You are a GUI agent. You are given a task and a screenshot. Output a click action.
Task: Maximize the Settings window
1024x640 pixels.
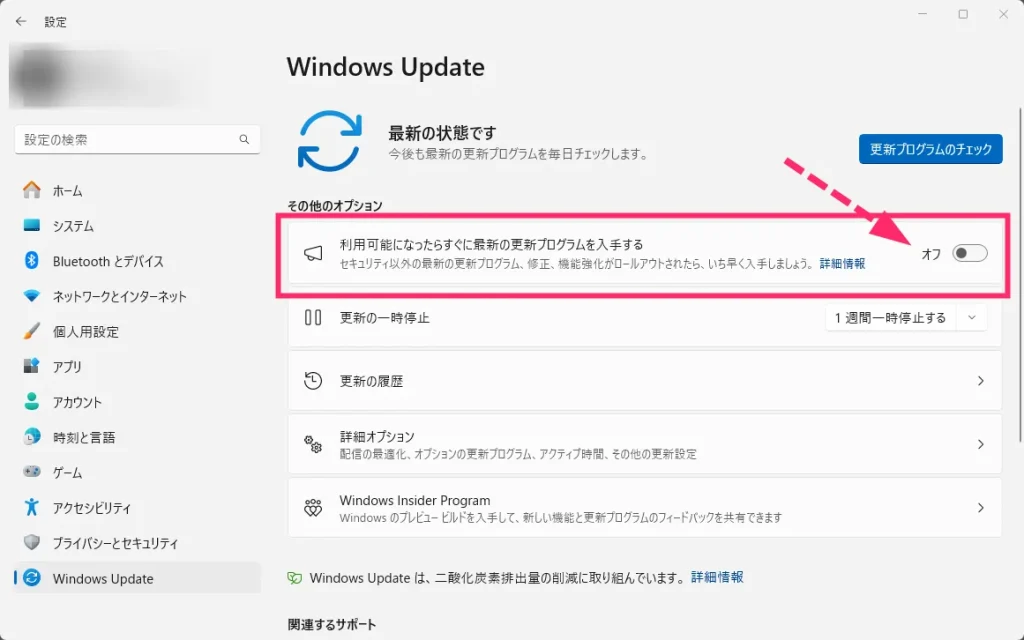[963, 14]
